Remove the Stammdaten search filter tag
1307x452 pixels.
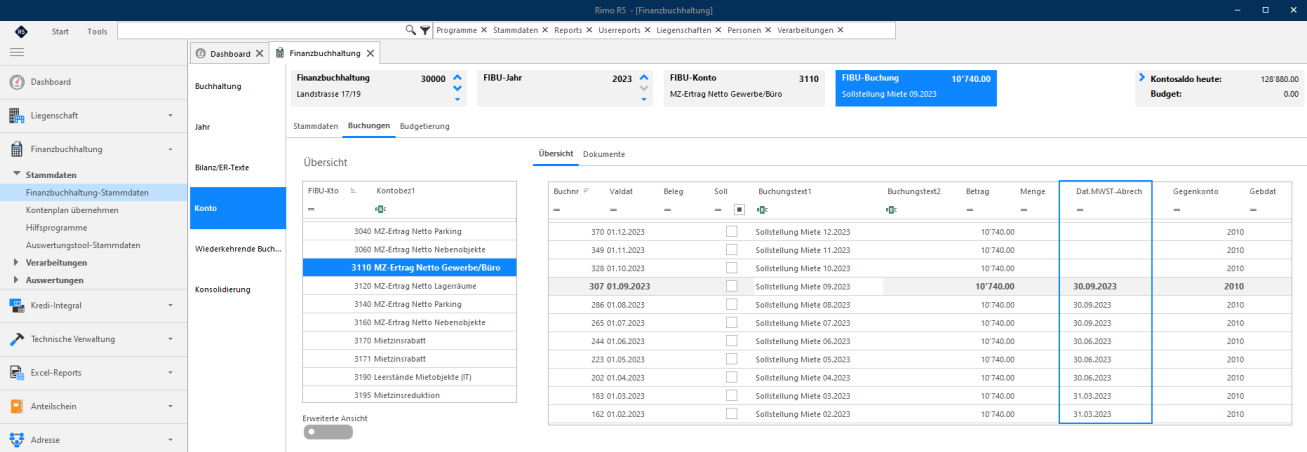pos(544,30)
